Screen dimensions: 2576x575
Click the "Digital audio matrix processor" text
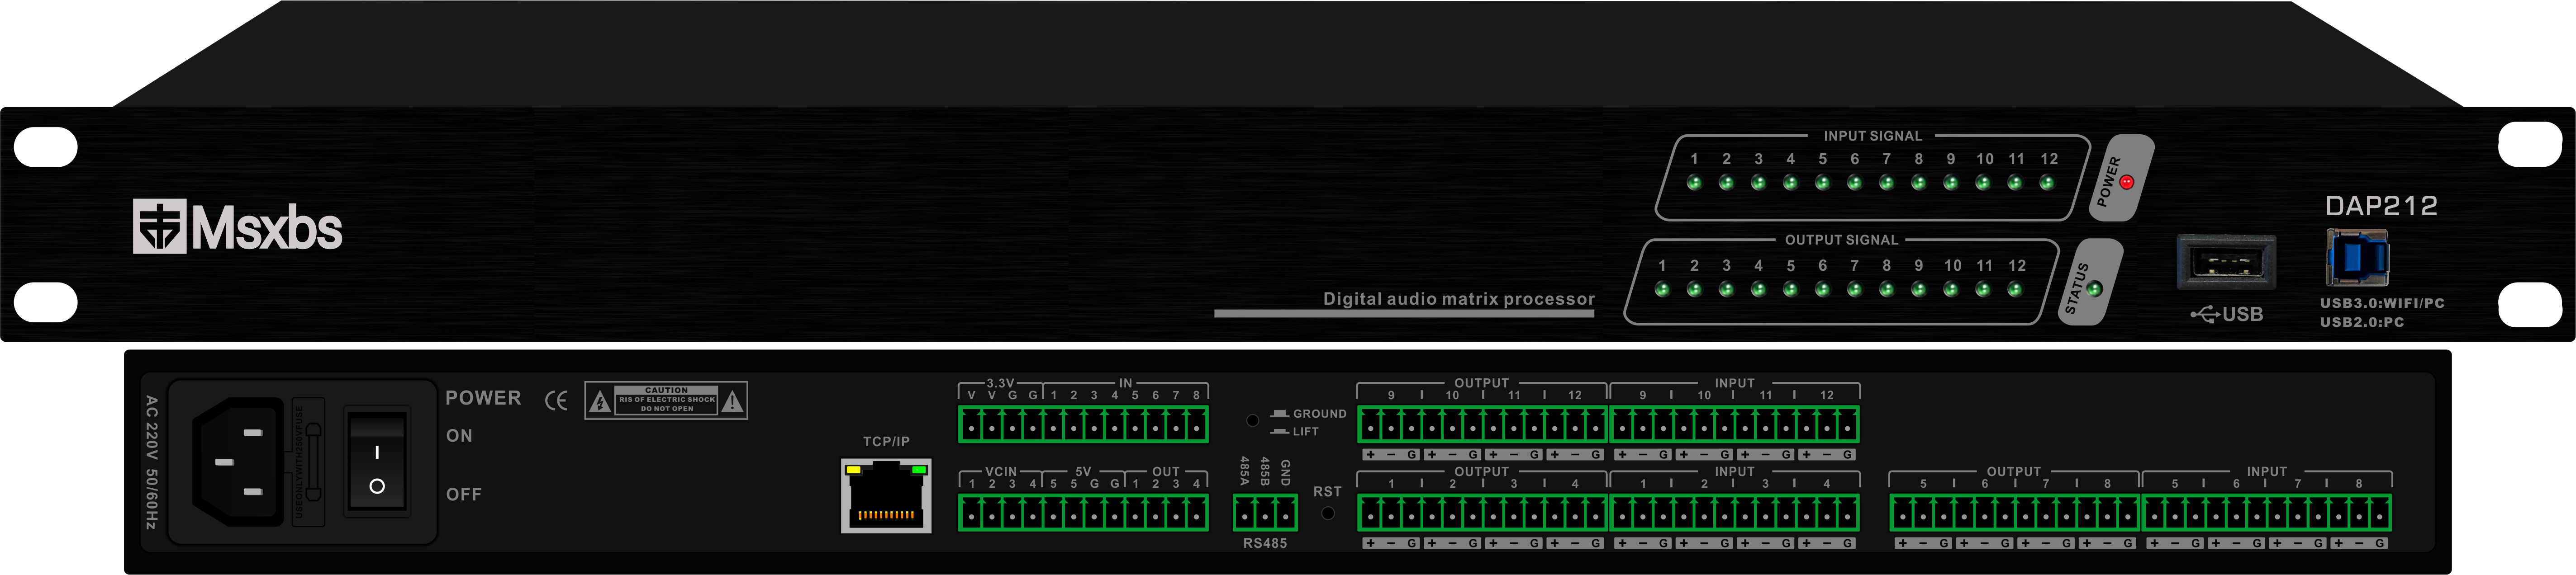click(x=1459, y=299)
